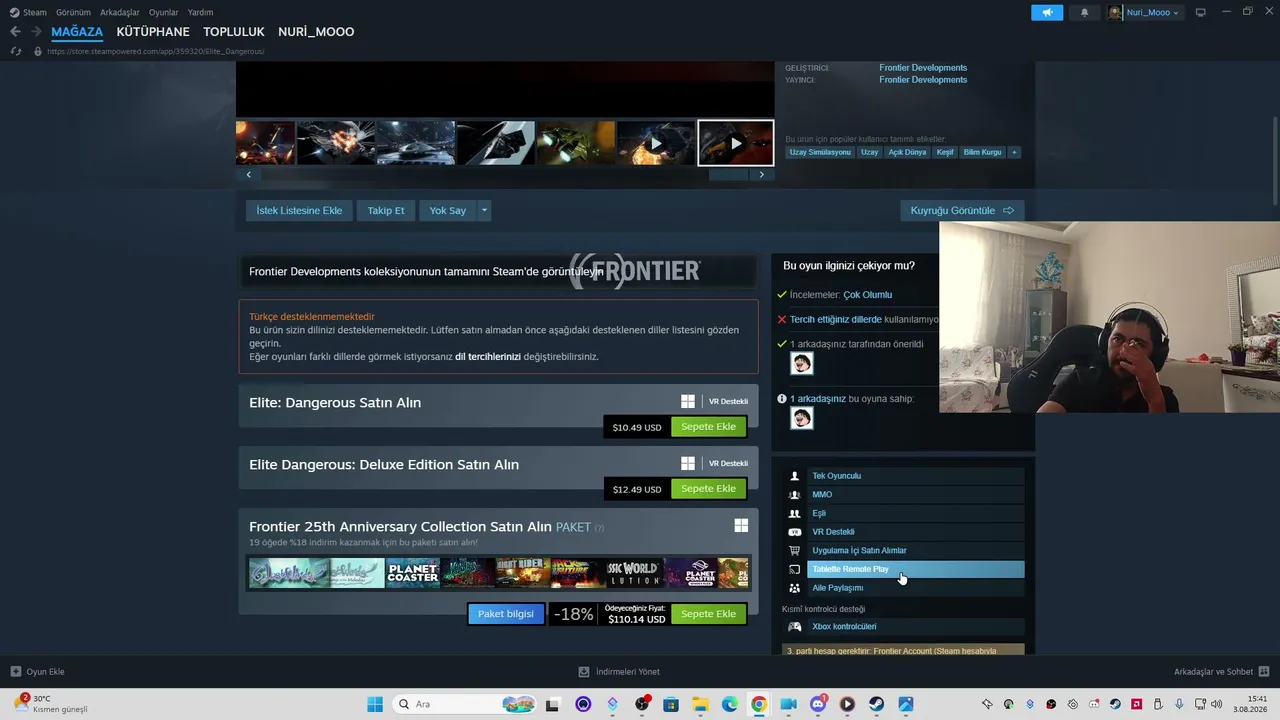
Task: Click the Paket bilgisi button
Action: coord(506,614)
